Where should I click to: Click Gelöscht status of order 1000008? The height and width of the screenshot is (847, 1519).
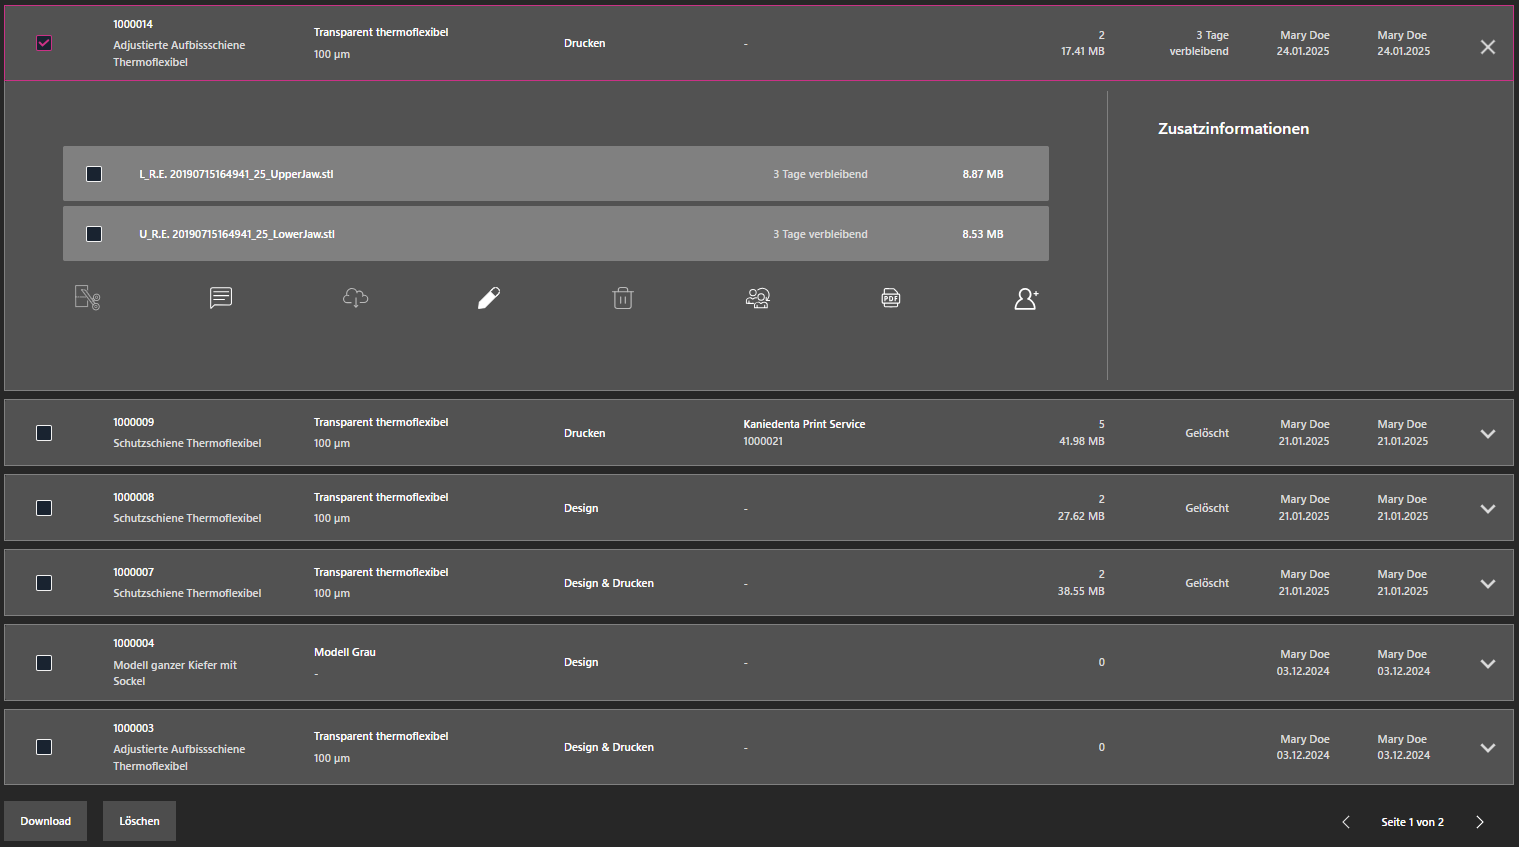(1207, 508)
